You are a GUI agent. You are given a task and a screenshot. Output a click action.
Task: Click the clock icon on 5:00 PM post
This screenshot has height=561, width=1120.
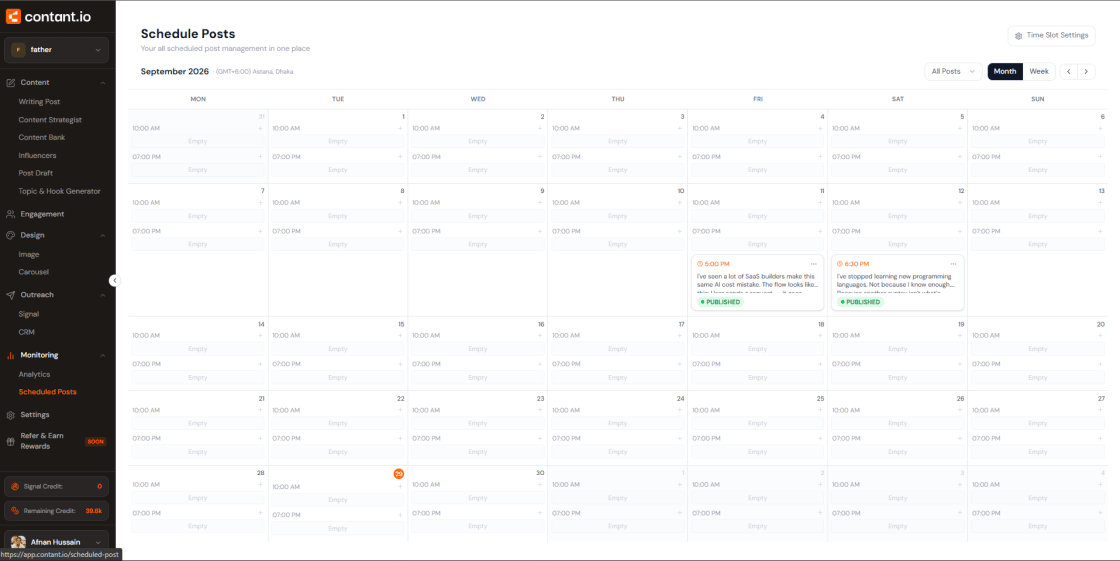tap(700, 264)
